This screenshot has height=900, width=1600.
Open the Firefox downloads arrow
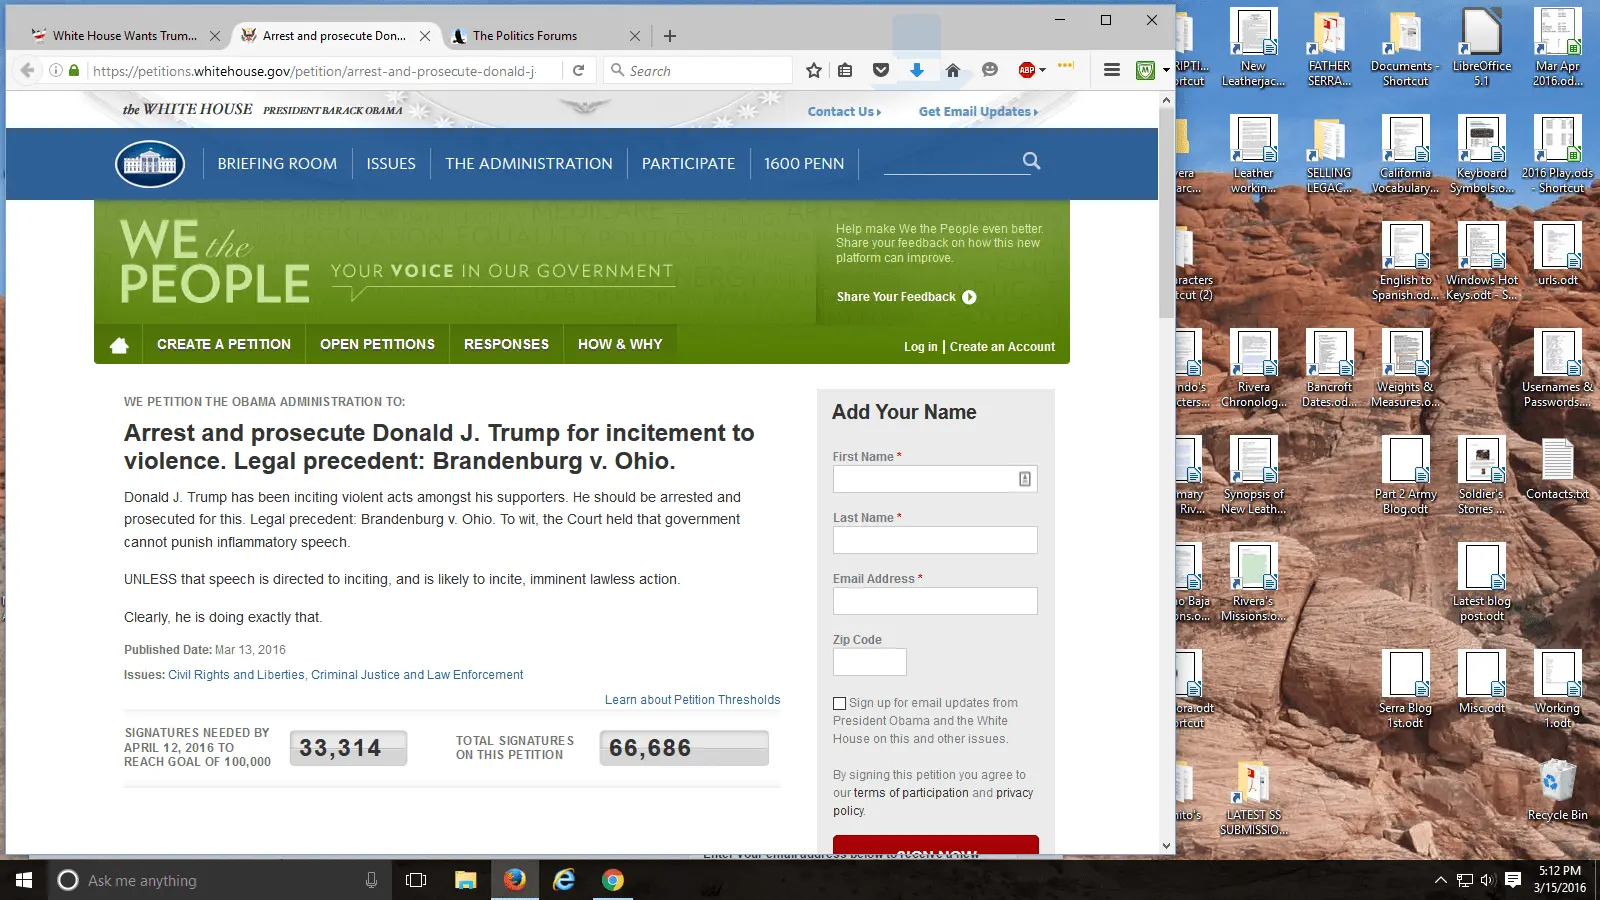coord(917,71)
